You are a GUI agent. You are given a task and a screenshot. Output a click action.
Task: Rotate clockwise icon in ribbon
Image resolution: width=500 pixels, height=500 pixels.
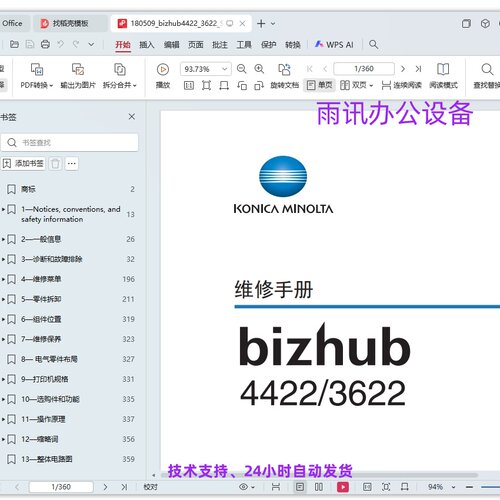tap(259, 86)
